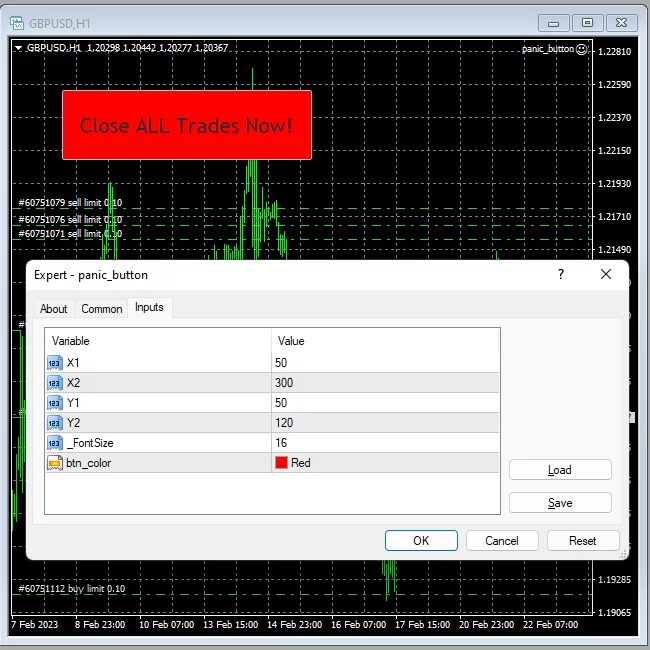The height and width of the screenshot is (650, 650).
Task: Select the _FontSize value 16 cell
Action: pos(386,443)
